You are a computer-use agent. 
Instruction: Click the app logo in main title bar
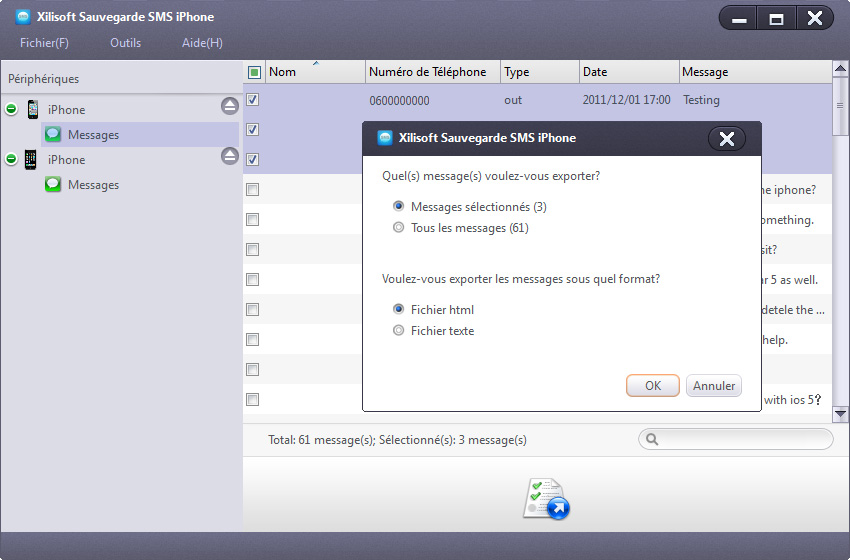[23, 17]
